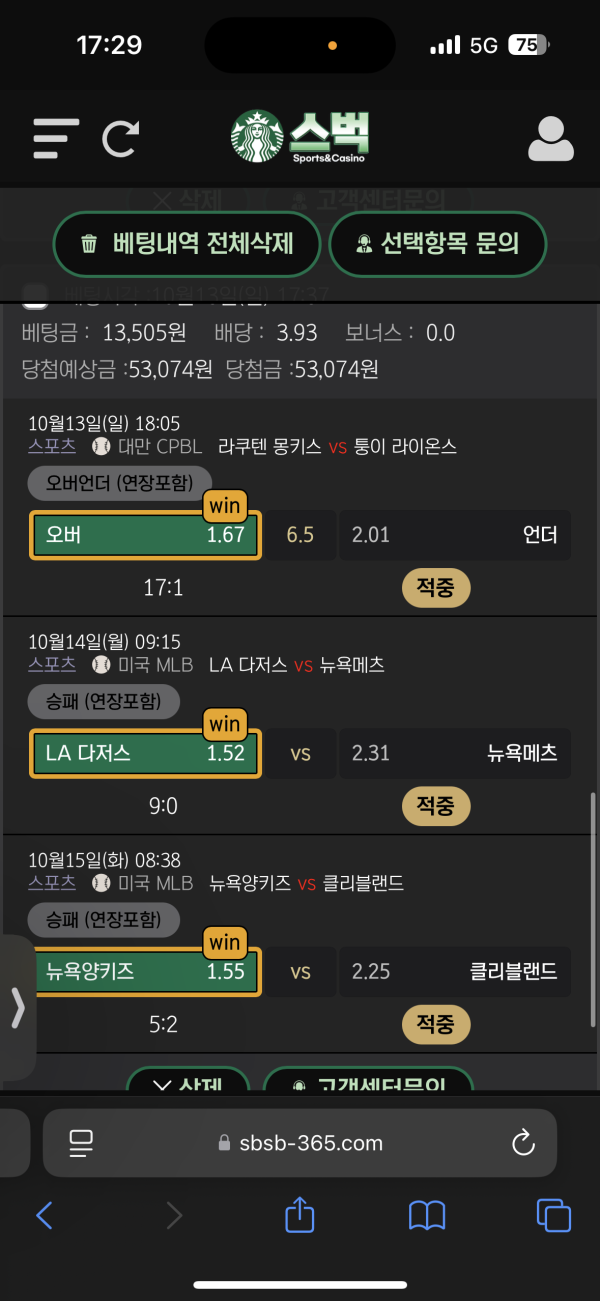
Task: Tap Safari's page reload icon
Action: [x=522, y=1143]
